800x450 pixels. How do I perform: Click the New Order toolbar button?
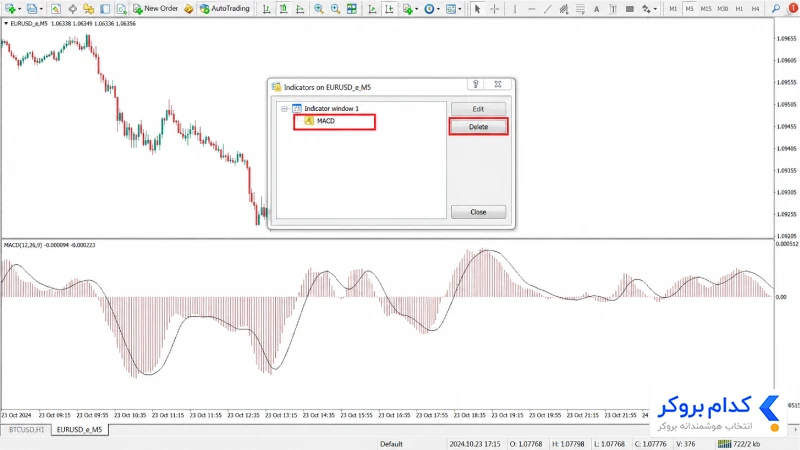(x=156, y=9)
